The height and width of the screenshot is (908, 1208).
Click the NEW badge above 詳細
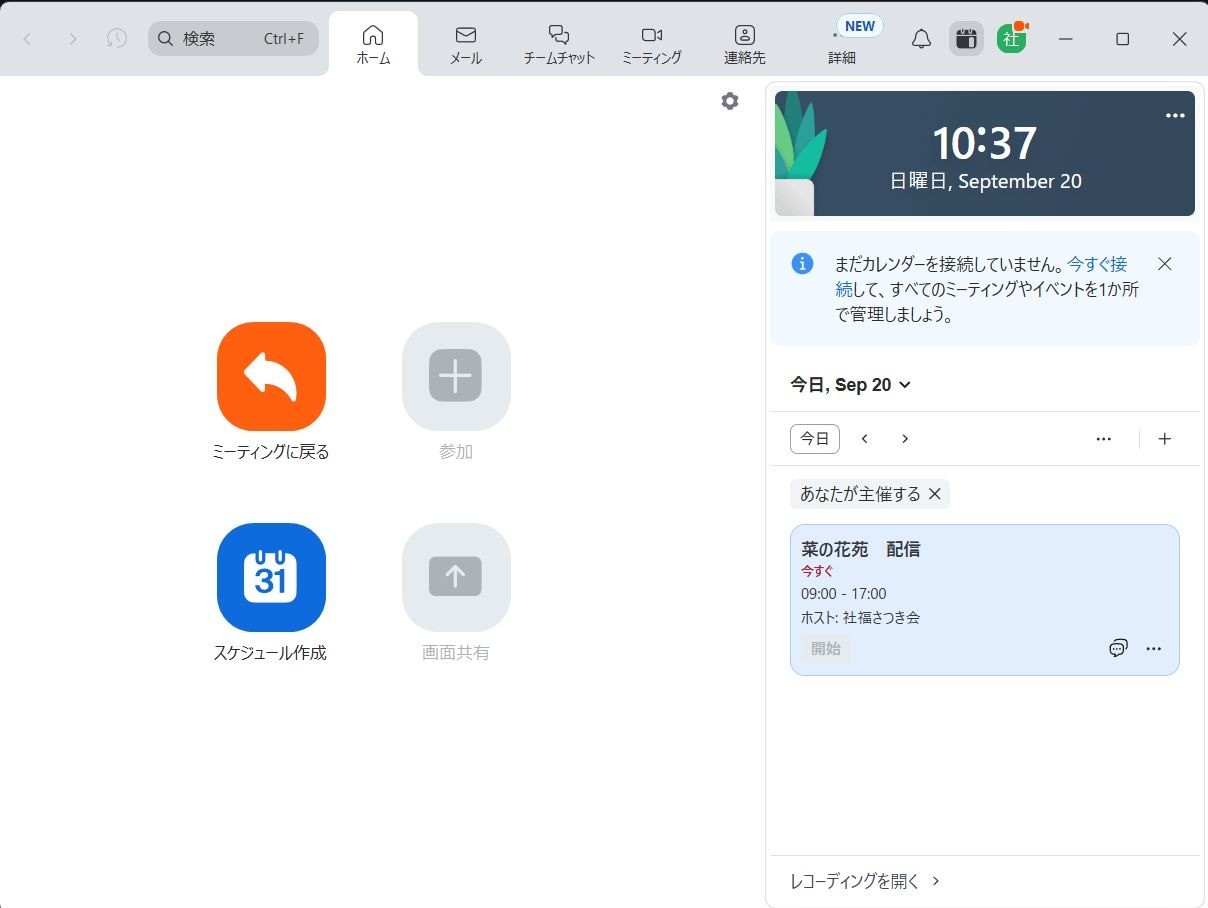(x=860, y=26)
